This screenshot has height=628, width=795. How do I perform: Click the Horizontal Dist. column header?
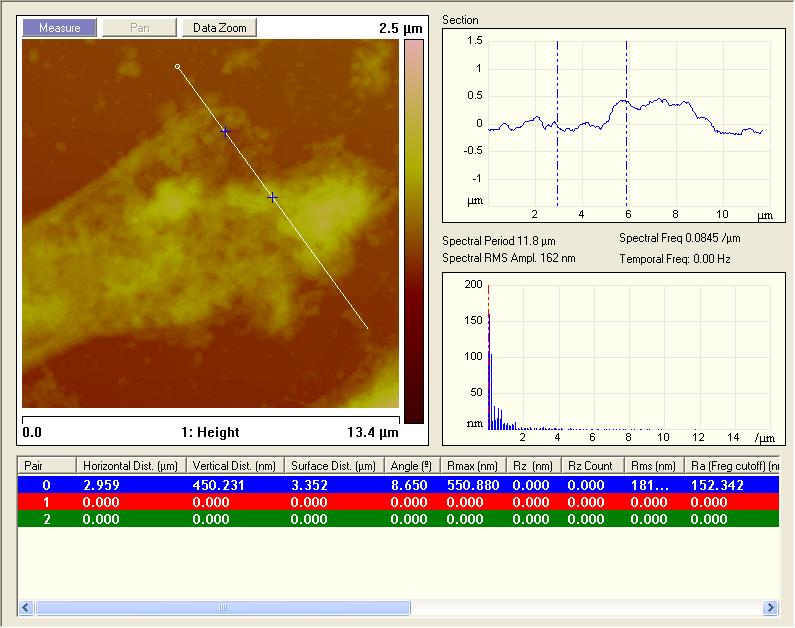[x=131, y=466]
